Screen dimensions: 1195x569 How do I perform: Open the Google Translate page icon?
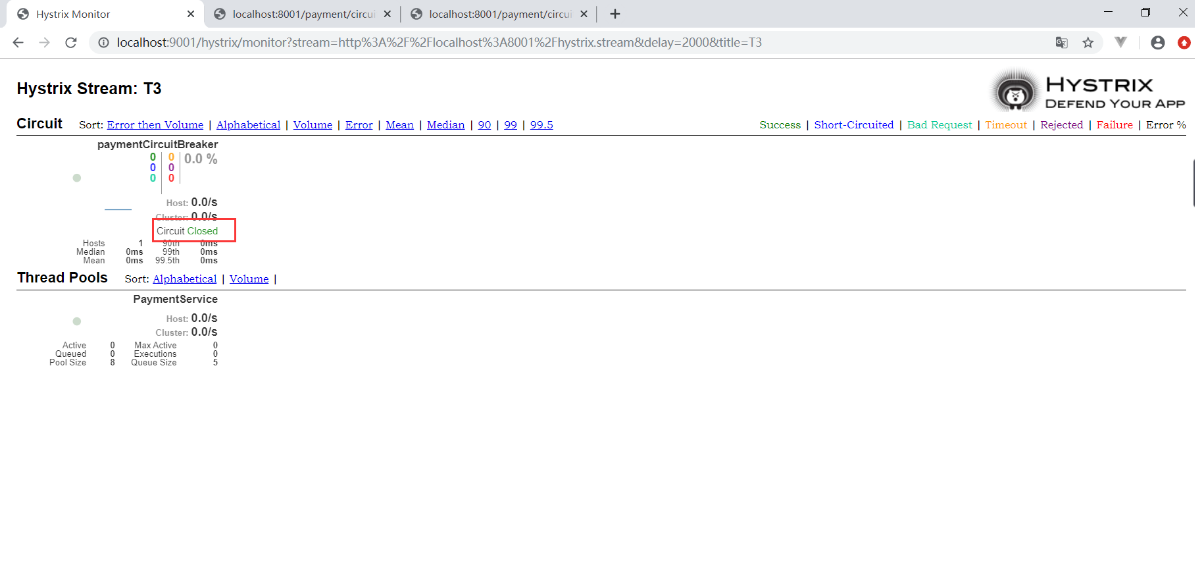1062,43
